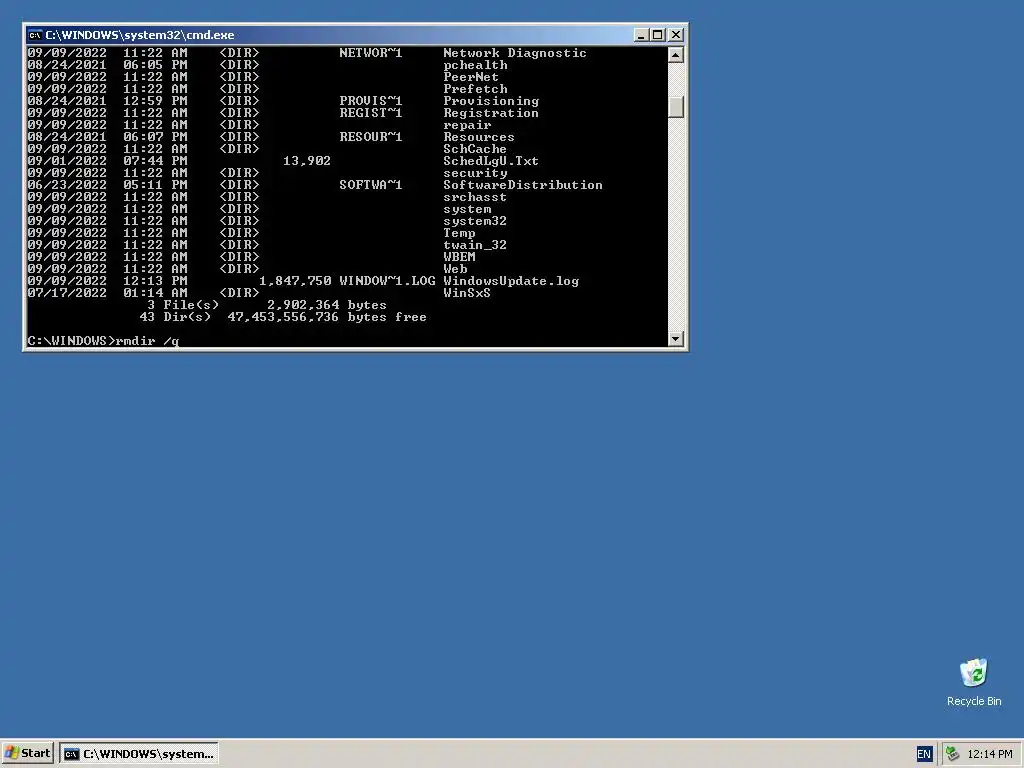Image resolution: width=1024 pixels, height=768 pixels.
Task: Open the Recycle Bin desktop icon
Action: 974,682
